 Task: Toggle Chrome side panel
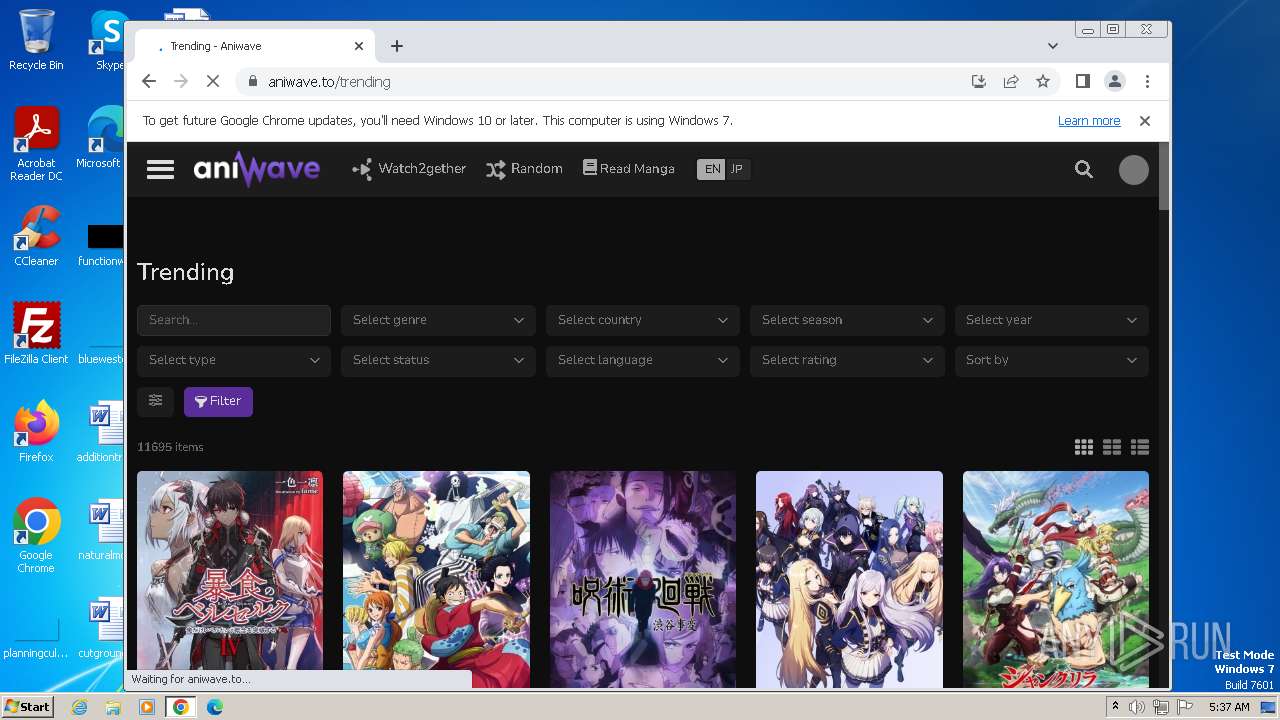pos(1082,82)
